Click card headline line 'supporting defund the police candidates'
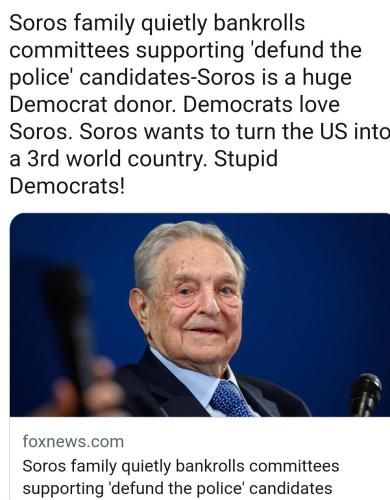 (x=177, y=488)
